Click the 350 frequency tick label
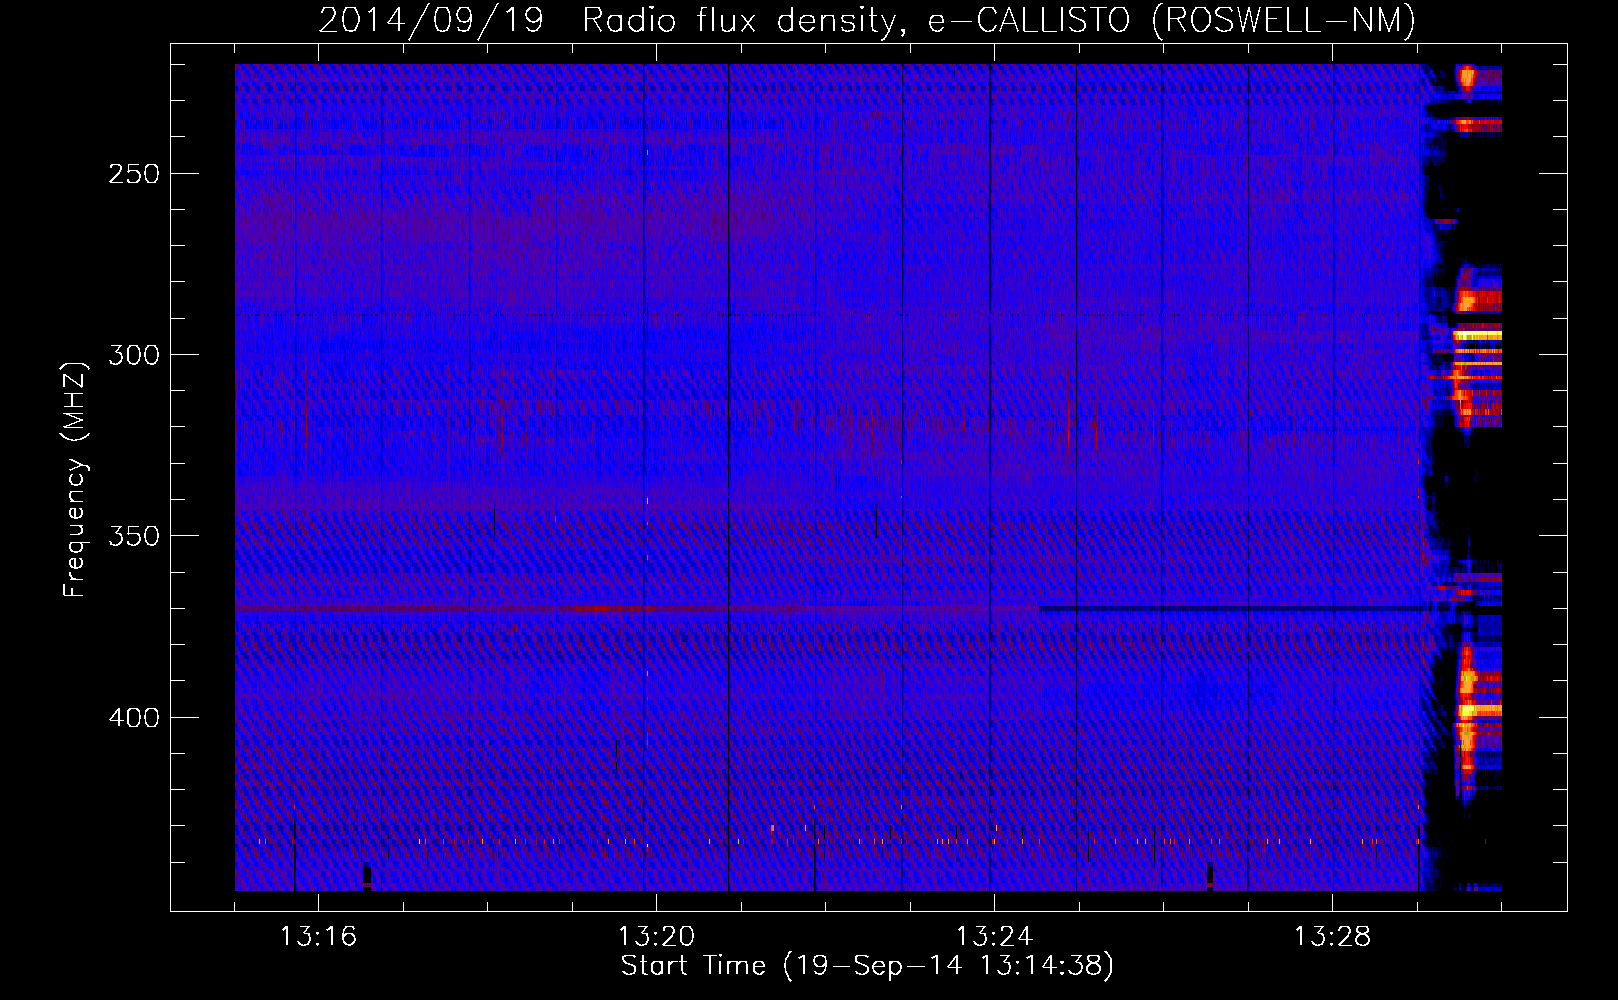This screenshot has height=1000, width=1618. (133, 537)
